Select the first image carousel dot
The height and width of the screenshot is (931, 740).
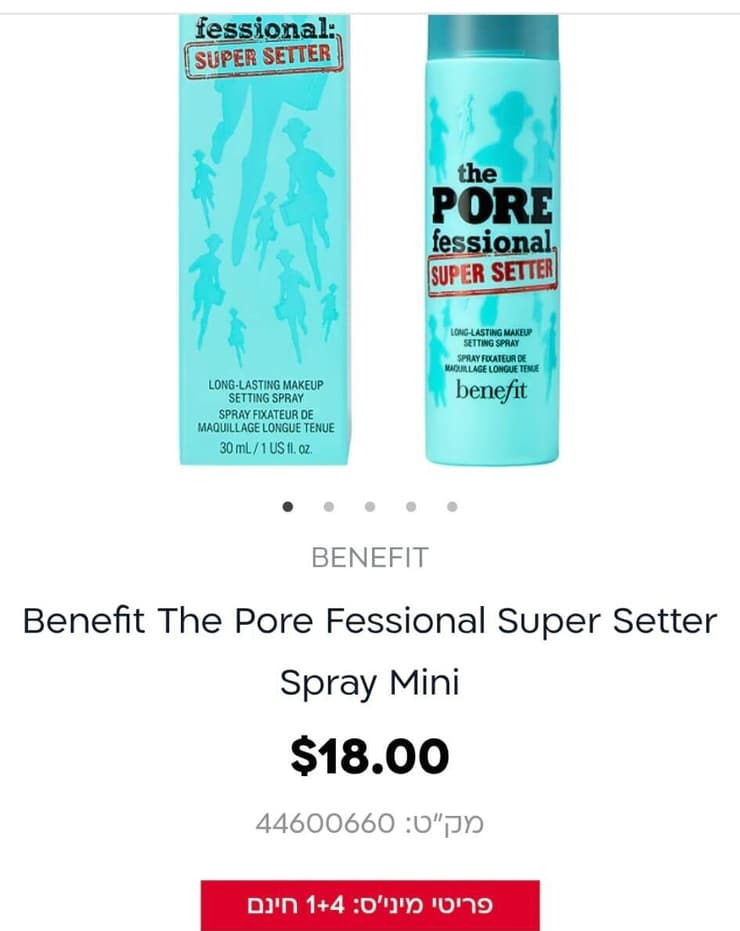click(x=288, y=506)
